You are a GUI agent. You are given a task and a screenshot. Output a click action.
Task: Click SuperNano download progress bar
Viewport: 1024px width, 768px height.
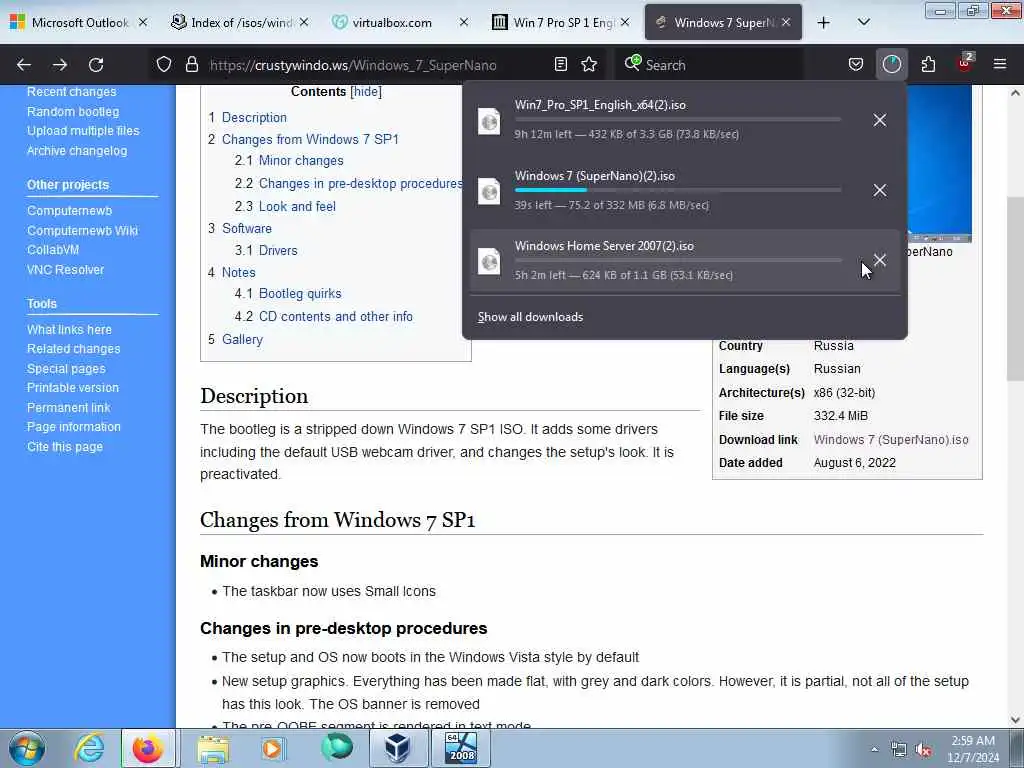[x=678, y=190]
